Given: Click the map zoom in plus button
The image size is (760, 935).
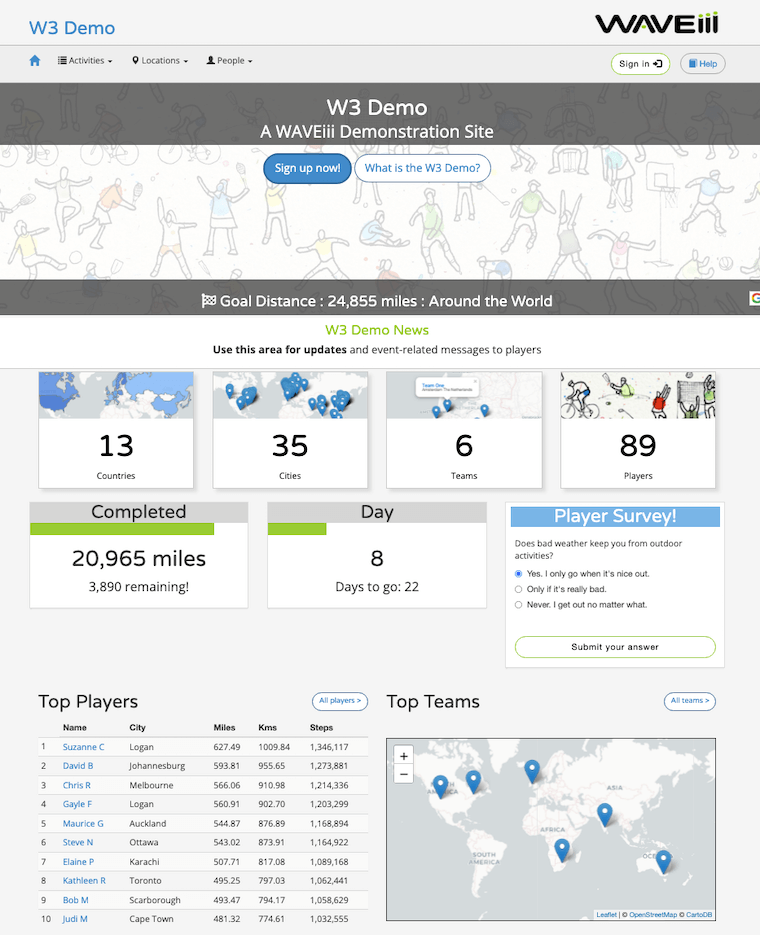Looking at the screenshot, I should pos(404,756).
